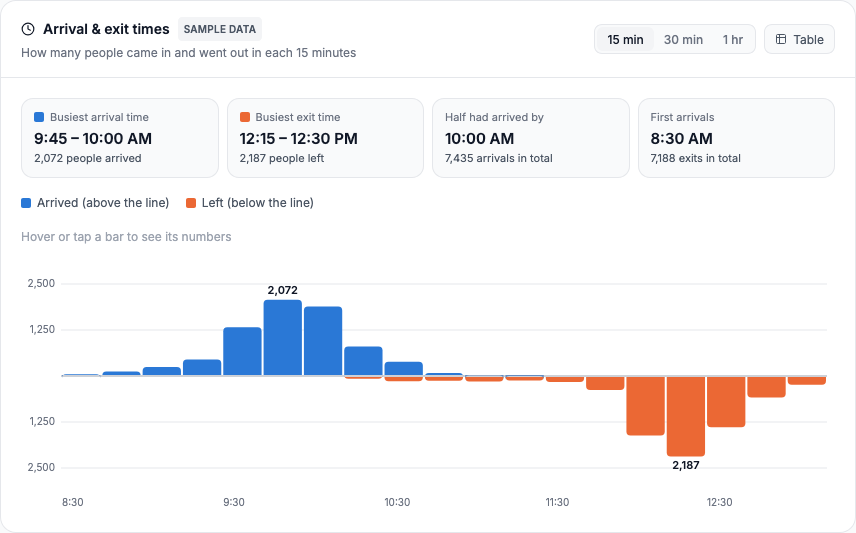Image resolution: width=856 pixels, height=533 pixels.
Task: Click the tallest blue bar labeled 2,072
Action: tap(283, 337)
